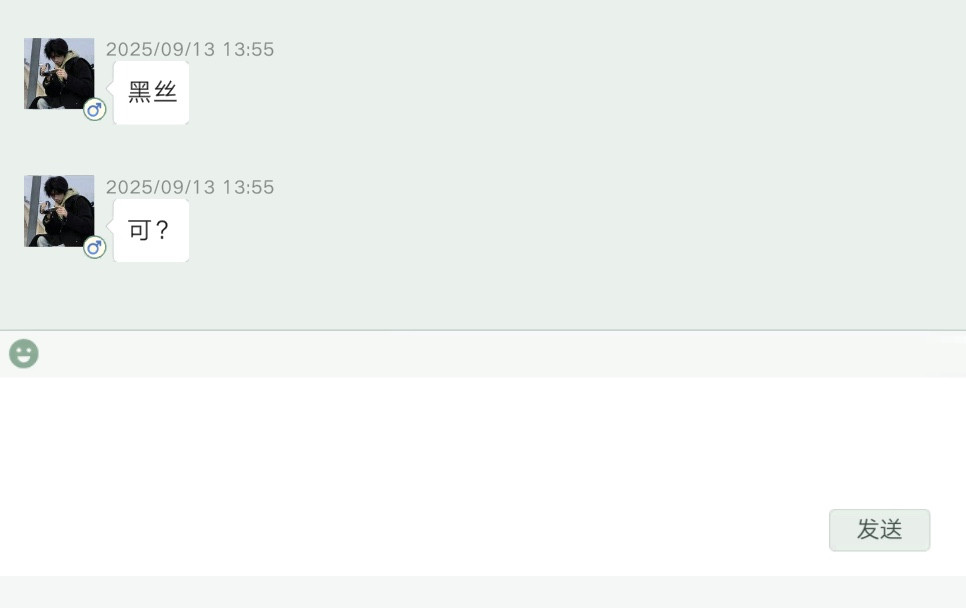
Task: Click the gray footer bar under input
Action: click(483, 592)
